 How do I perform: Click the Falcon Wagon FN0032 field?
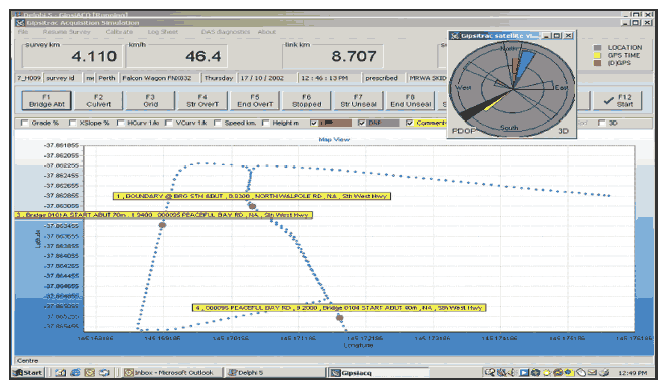coord(160,78)
